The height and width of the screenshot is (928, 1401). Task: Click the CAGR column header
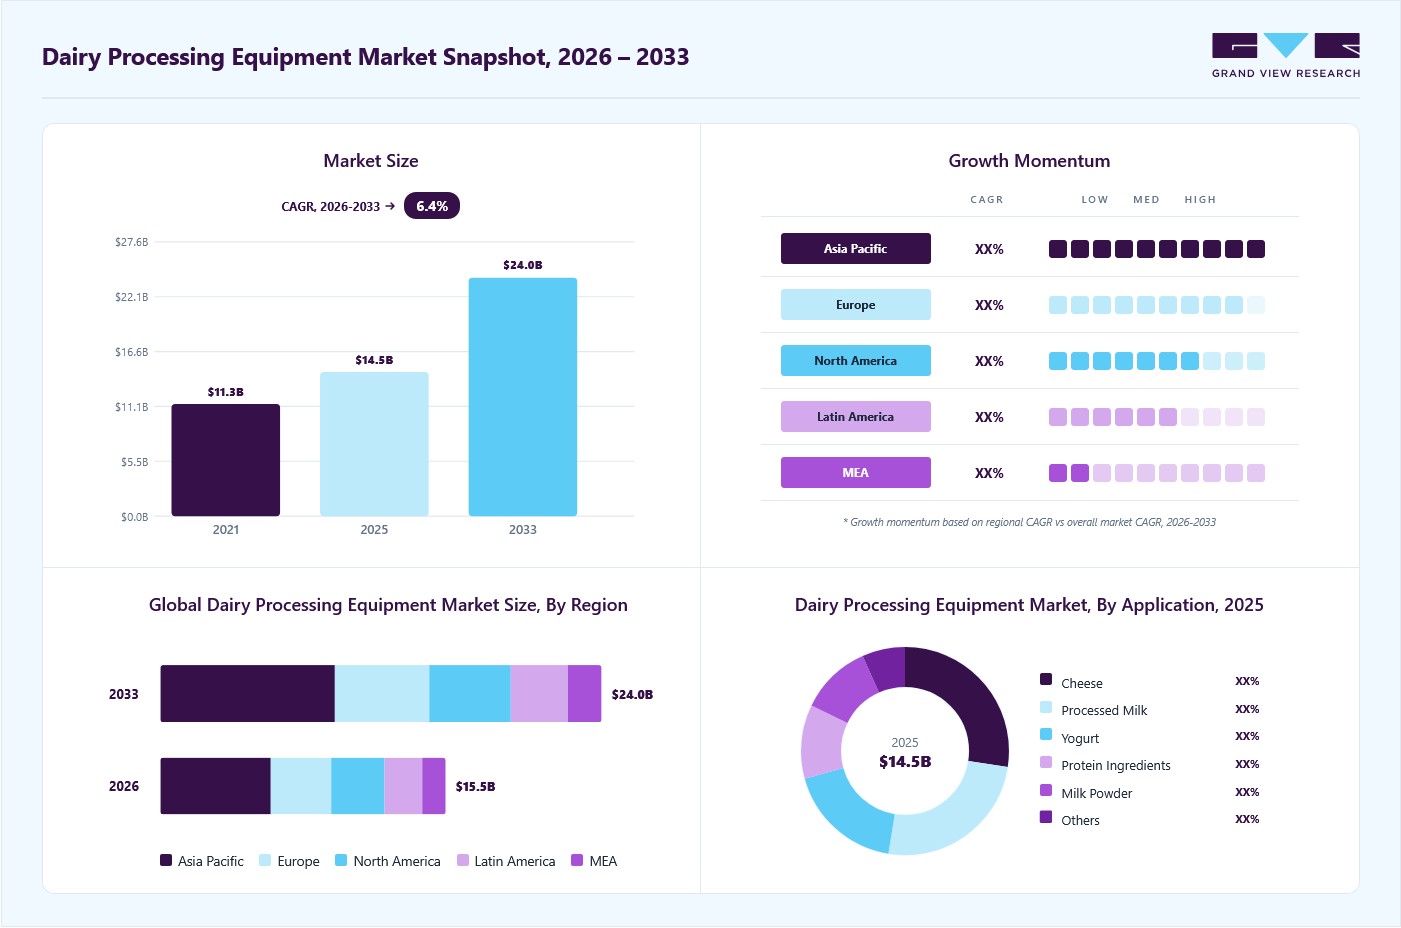pos(987,200)
